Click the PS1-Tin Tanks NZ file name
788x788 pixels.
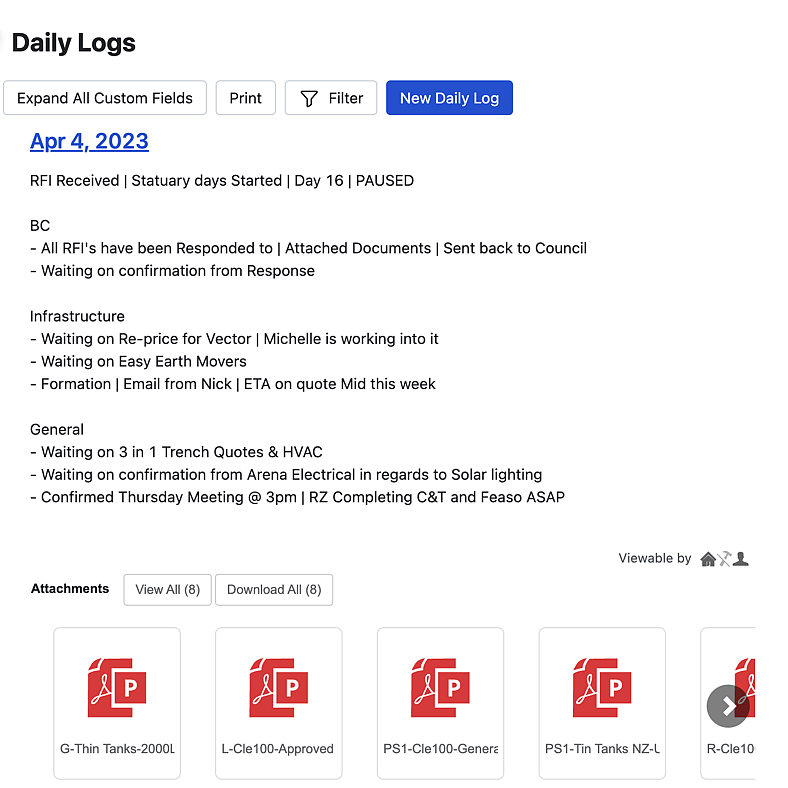coord(602,748)
